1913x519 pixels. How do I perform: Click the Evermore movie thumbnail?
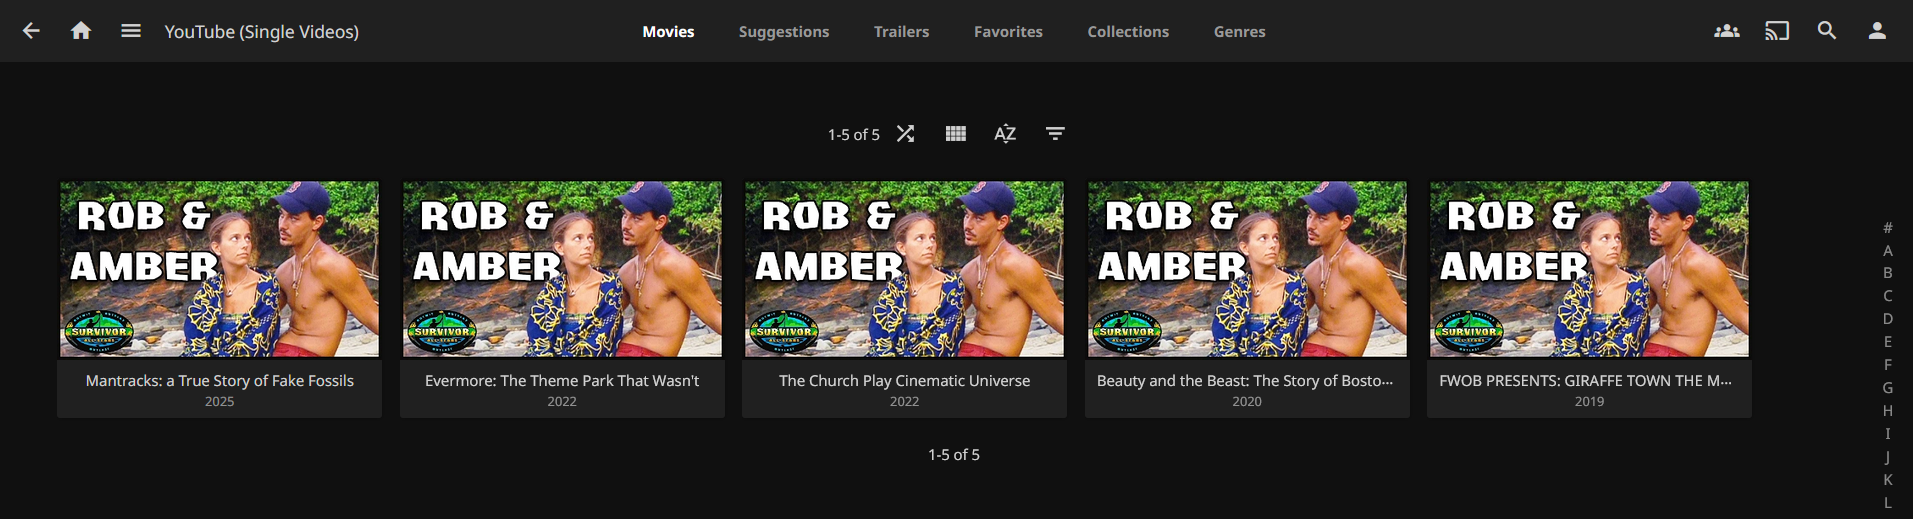562,269
